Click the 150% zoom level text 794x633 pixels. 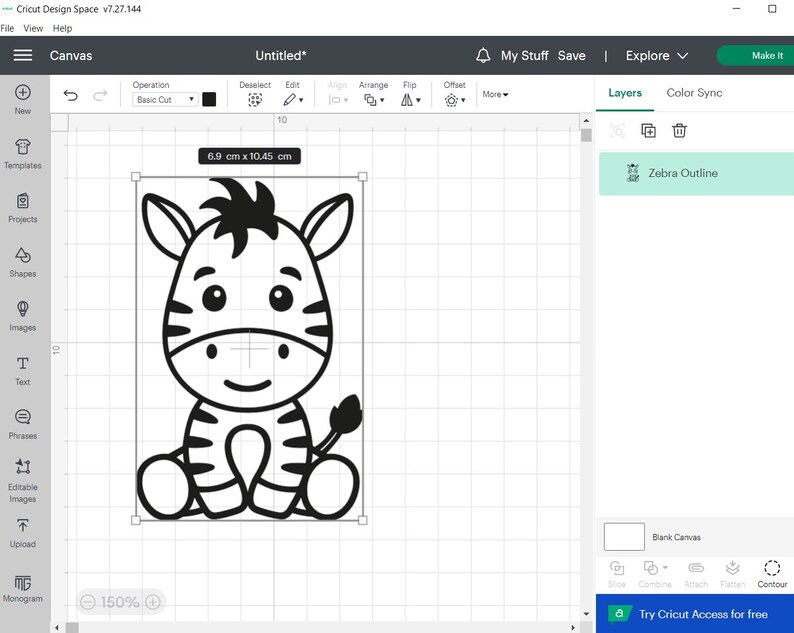(120, 602)
